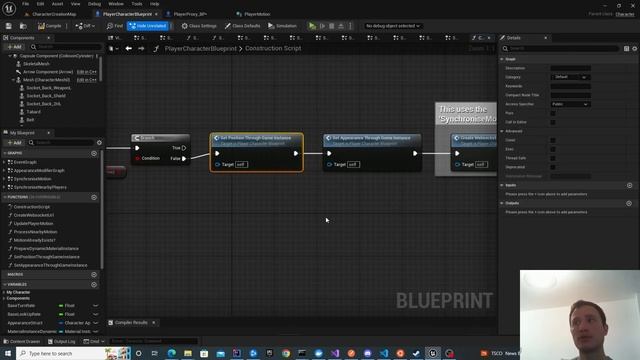Image resolution: width=640 pixels, height=360 pixels.
Task: Click the Save blueprint icon
Action: click(9, 26)
